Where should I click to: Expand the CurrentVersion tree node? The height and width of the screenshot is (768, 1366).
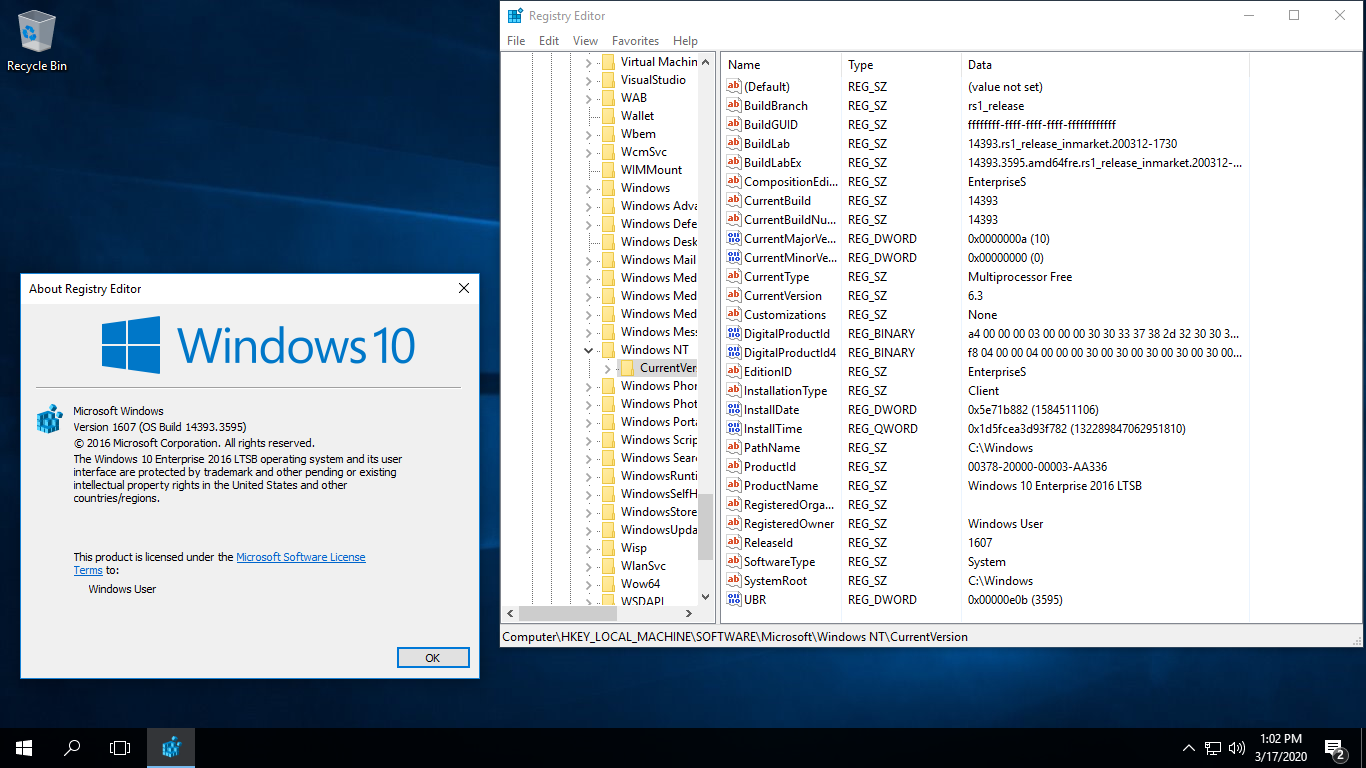click(x=607, y=368)
